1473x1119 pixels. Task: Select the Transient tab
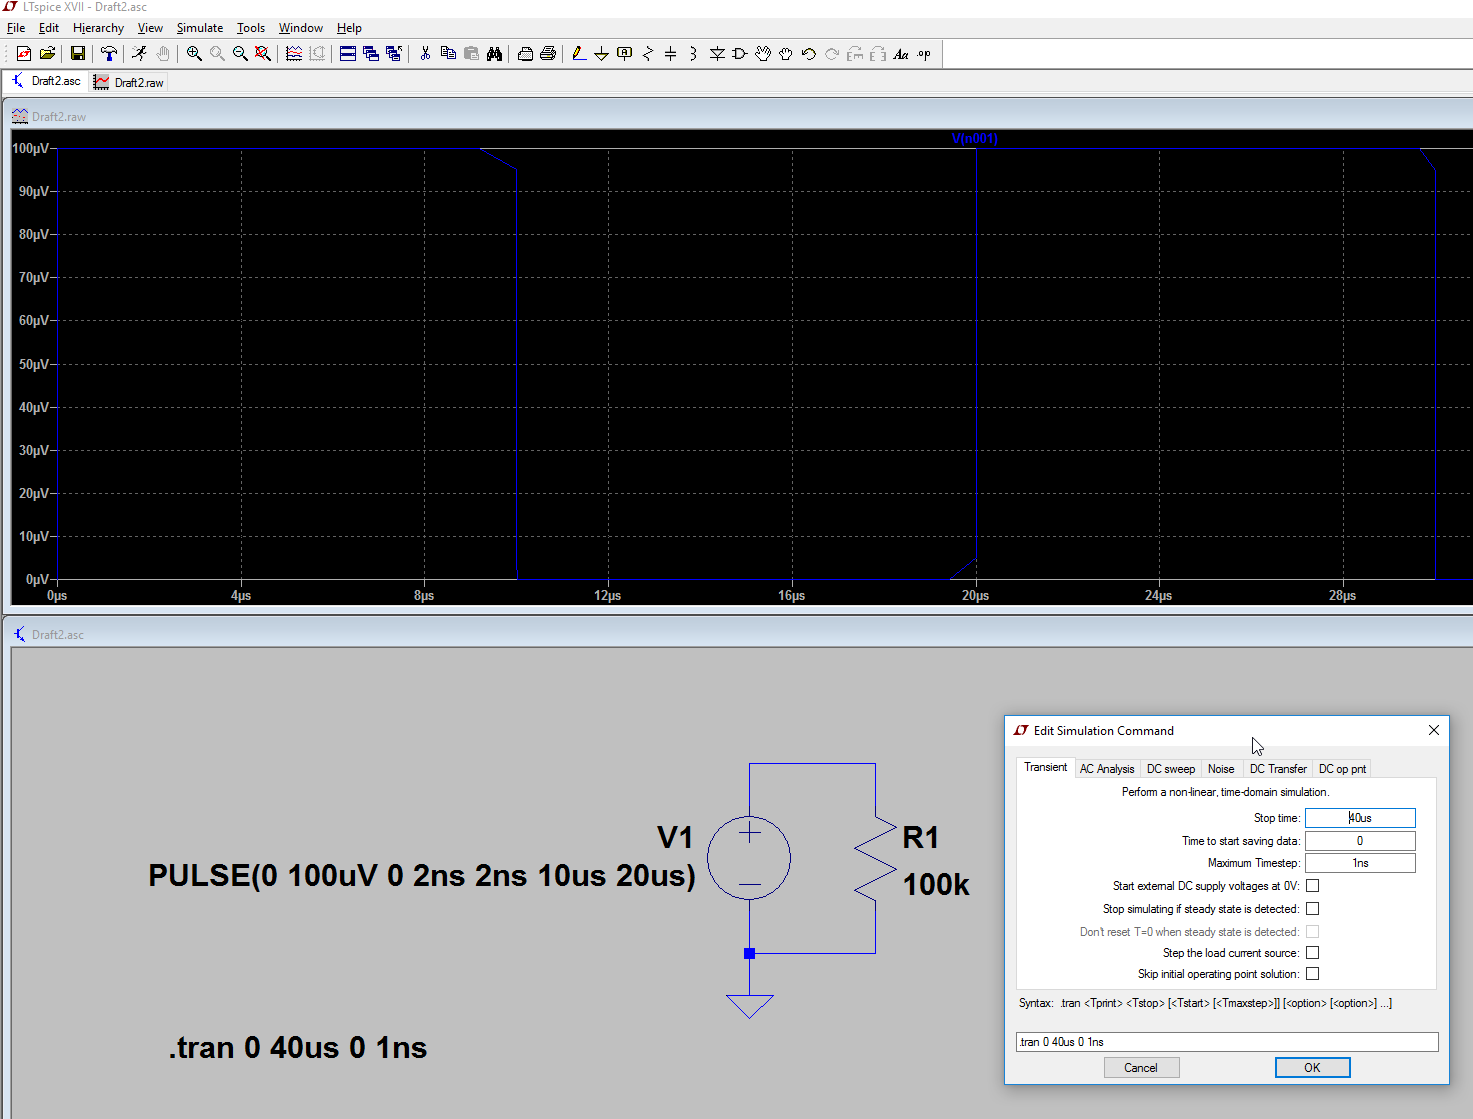click(1046, 767)
